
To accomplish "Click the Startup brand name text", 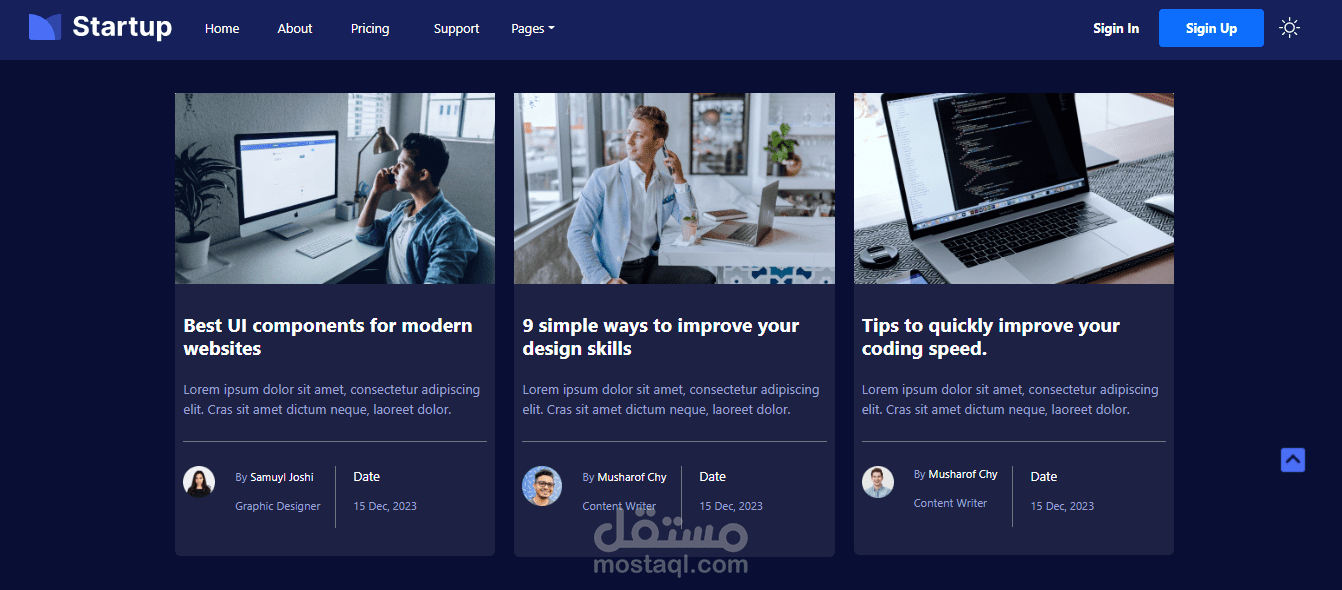I will [122, 27].
